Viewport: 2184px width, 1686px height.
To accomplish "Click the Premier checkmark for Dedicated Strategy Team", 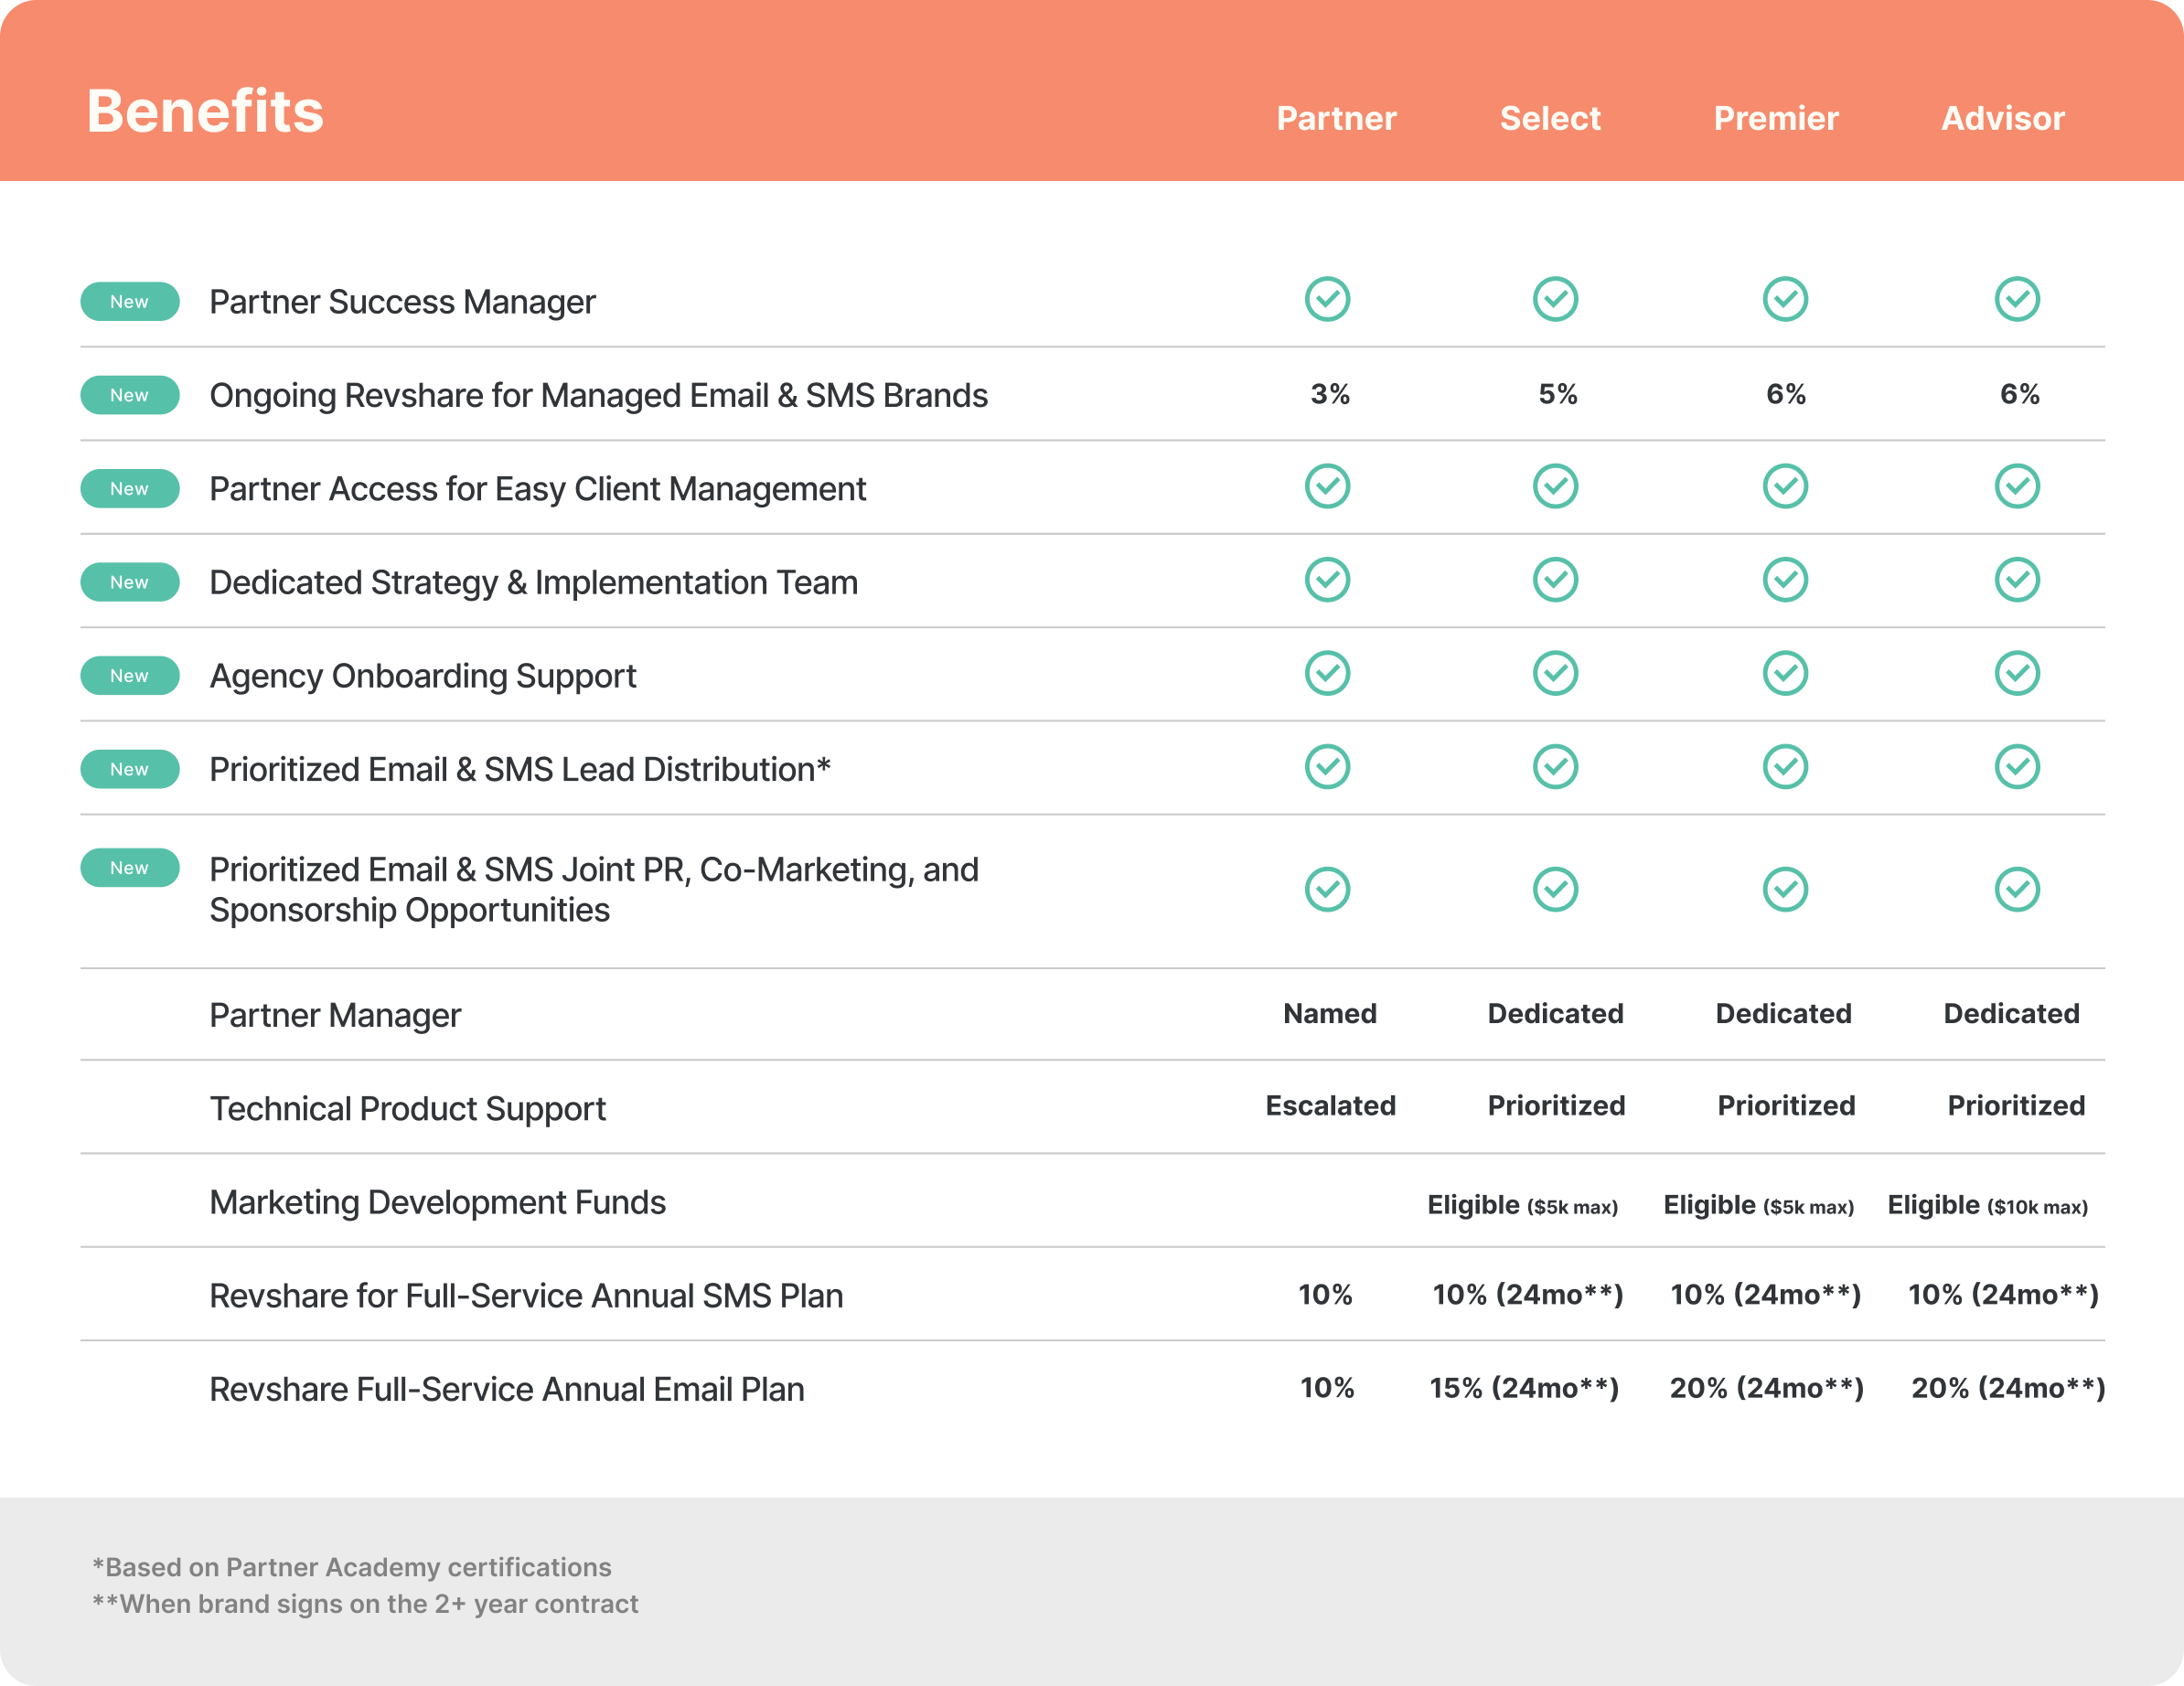I will pos(1785,580).
